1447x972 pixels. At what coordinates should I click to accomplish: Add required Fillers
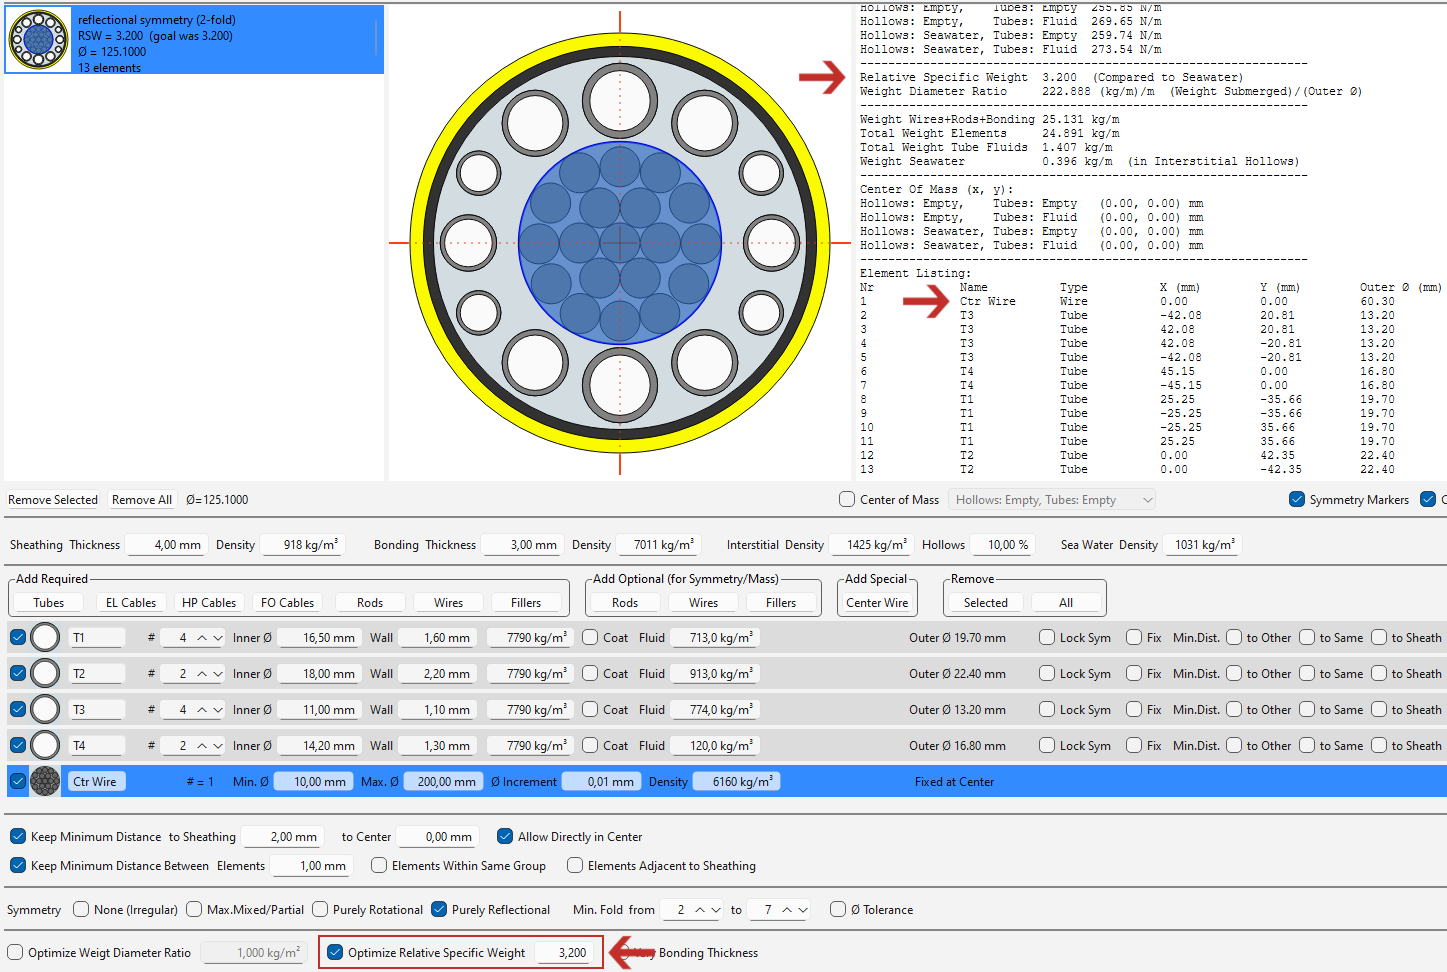coord(526,602)
